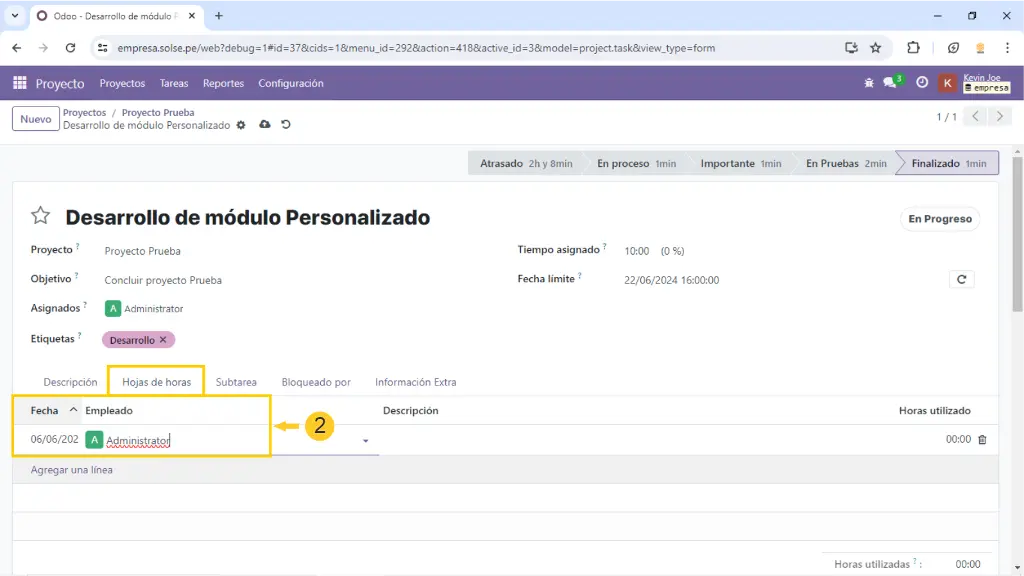Click the debug bug icon
The image size is (1024, 576).
coord(869,83)
